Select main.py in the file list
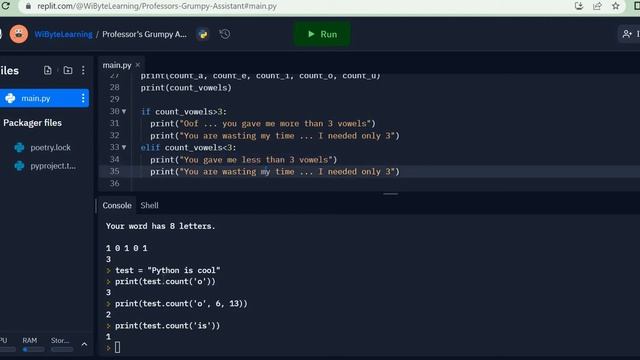 pos(44,98)
